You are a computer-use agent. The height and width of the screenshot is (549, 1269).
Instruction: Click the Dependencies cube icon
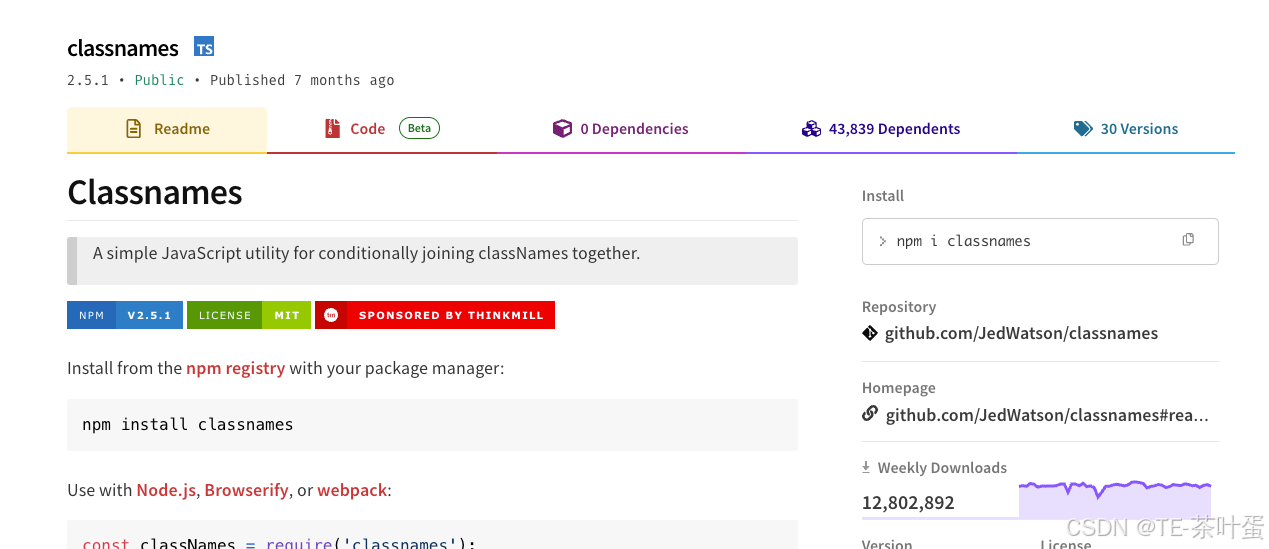point(562,129)
